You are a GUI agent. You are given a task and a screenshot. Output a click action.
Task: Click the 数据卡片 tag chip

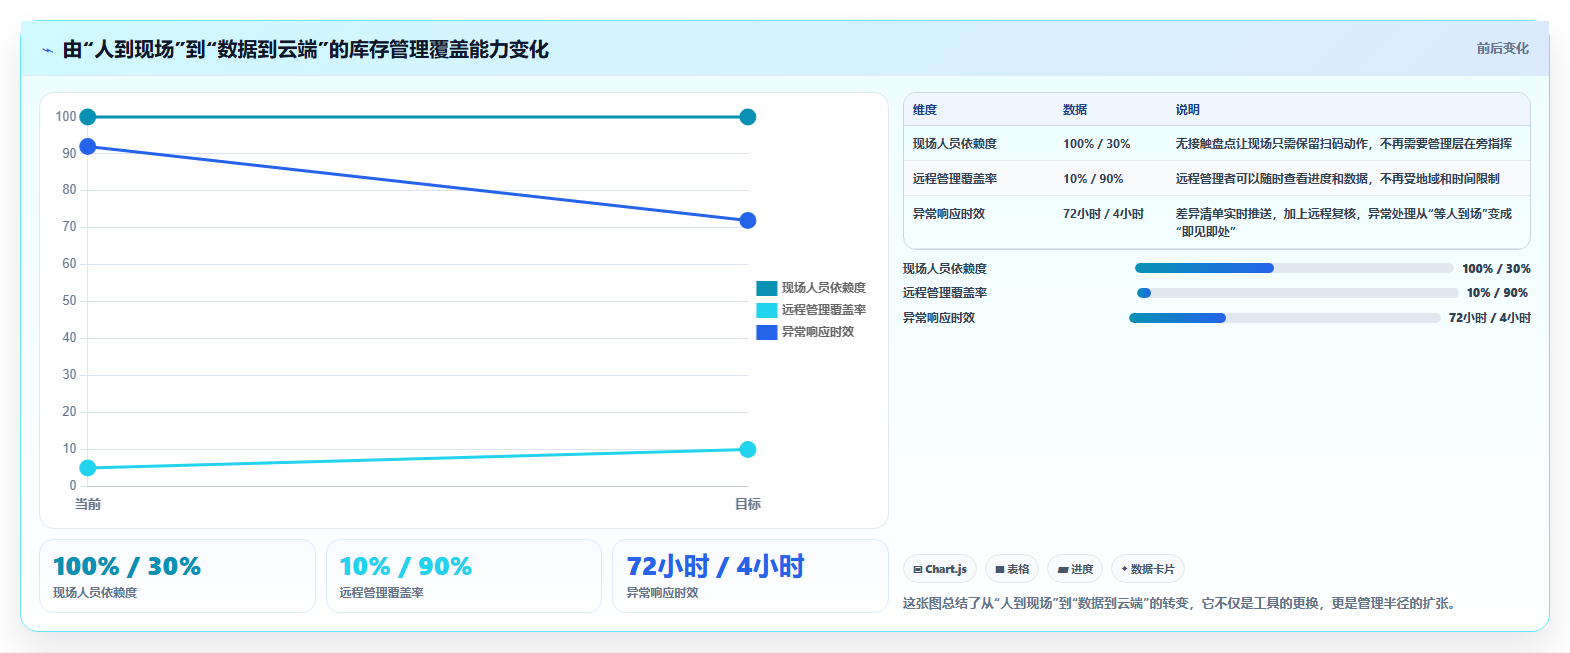[x=1148, y=569]
